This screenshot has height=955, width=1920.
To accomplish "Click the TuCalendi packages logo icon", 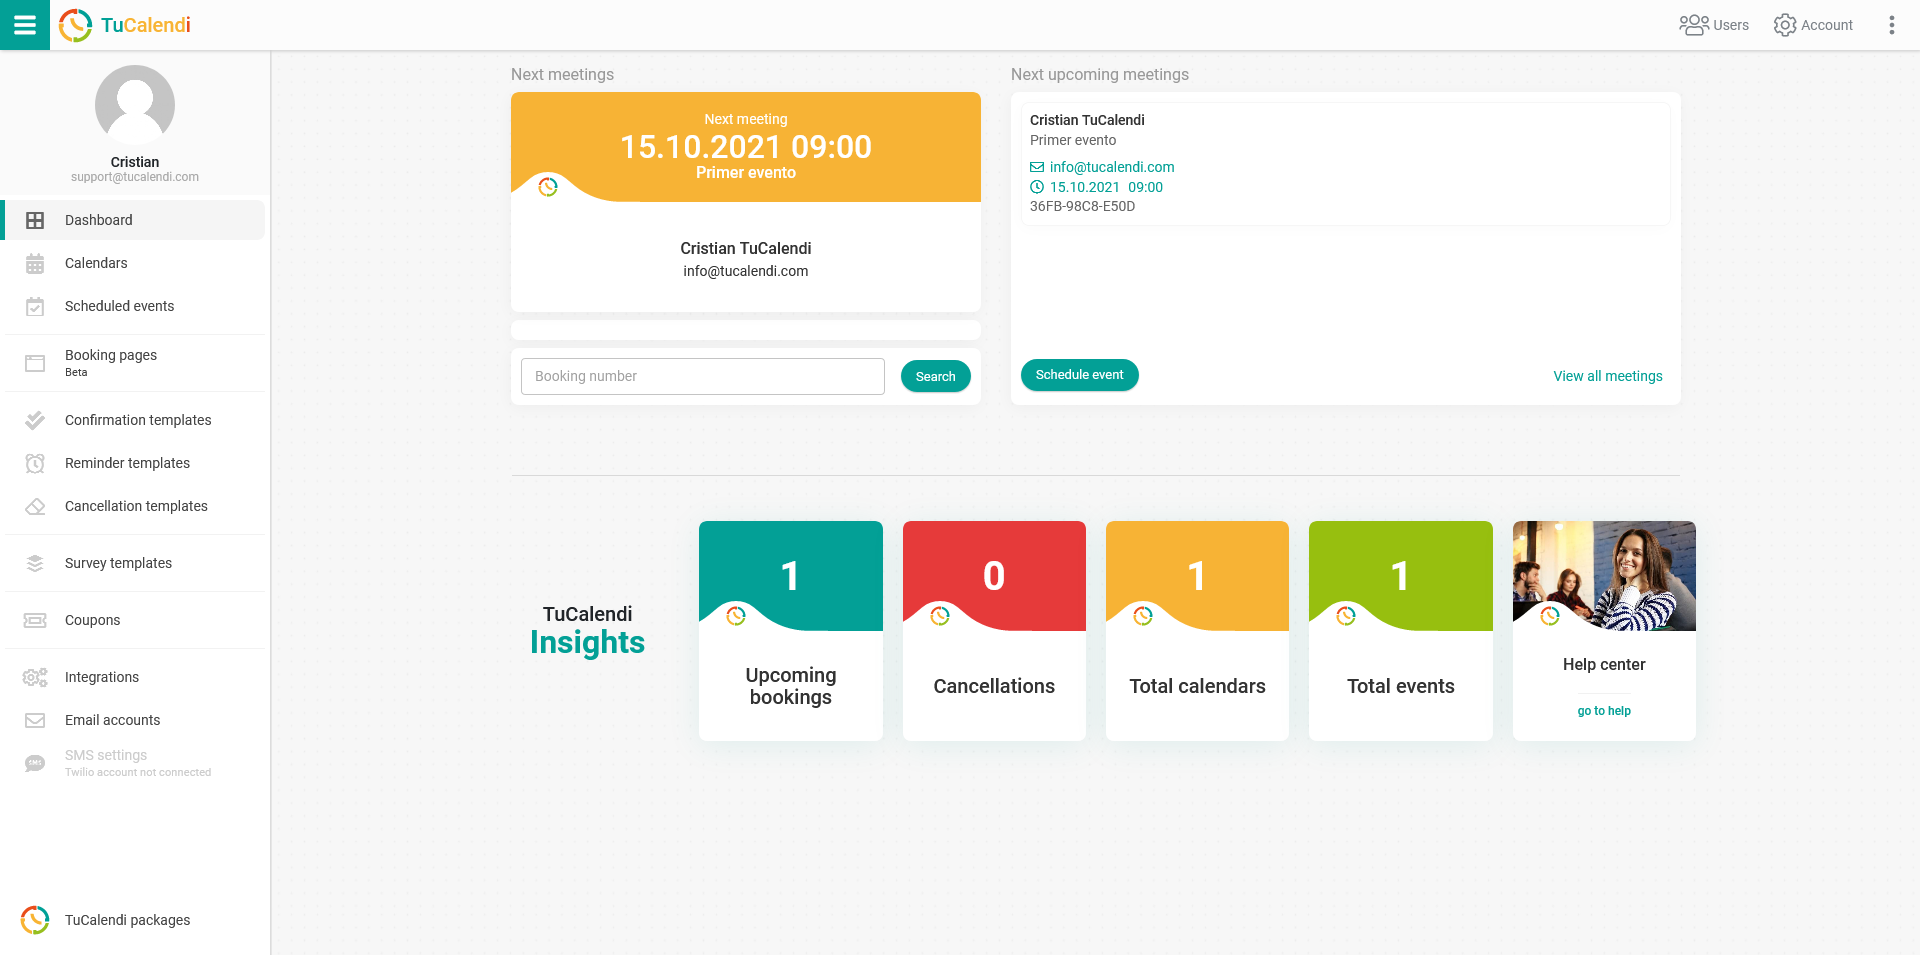I will click(x=35, y=920).
